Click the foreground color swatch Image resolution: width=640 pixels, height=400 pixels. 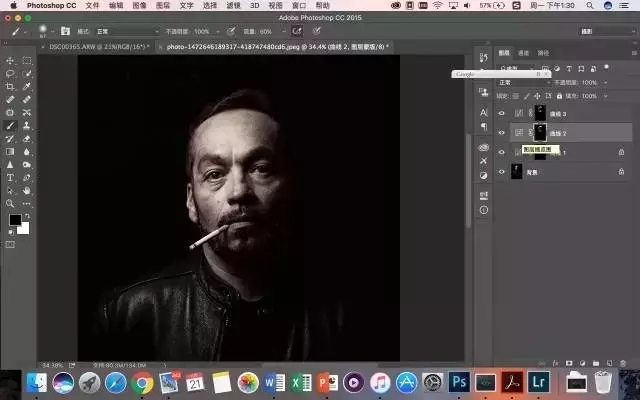[x=15, y=219]
